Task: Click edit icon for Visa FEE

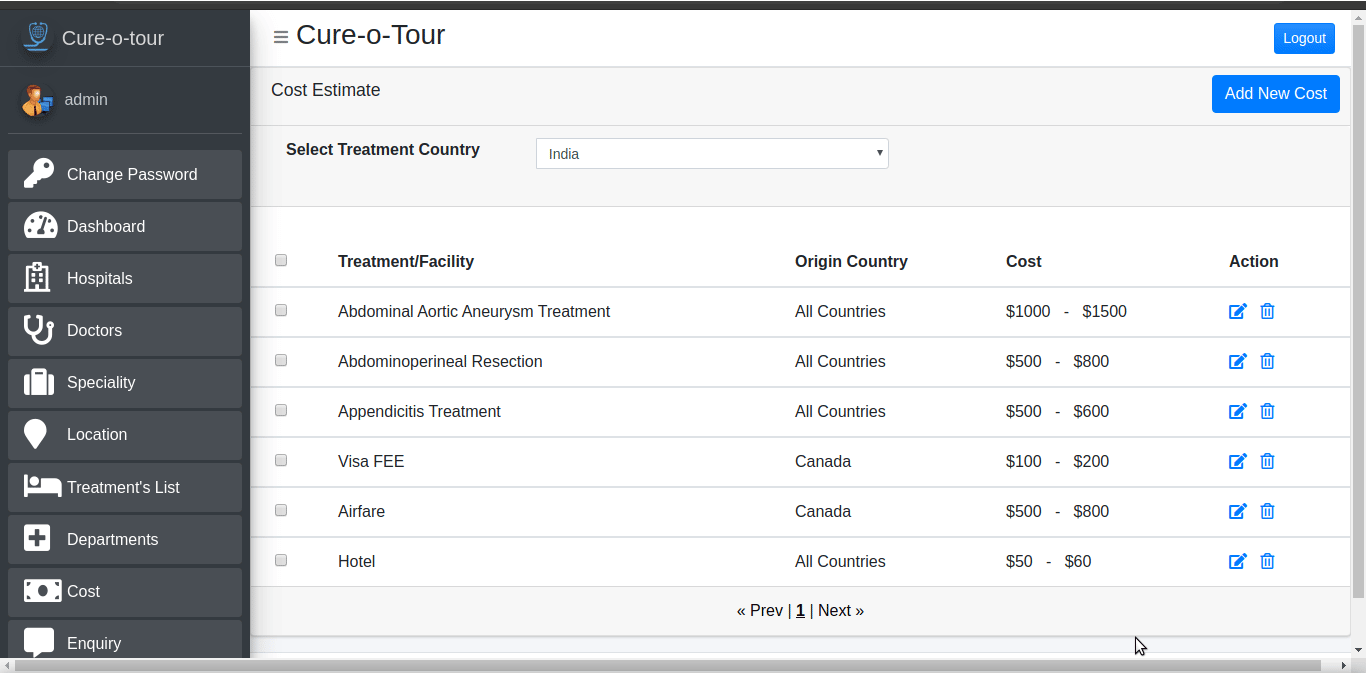Action: [x=1238, y=461]
